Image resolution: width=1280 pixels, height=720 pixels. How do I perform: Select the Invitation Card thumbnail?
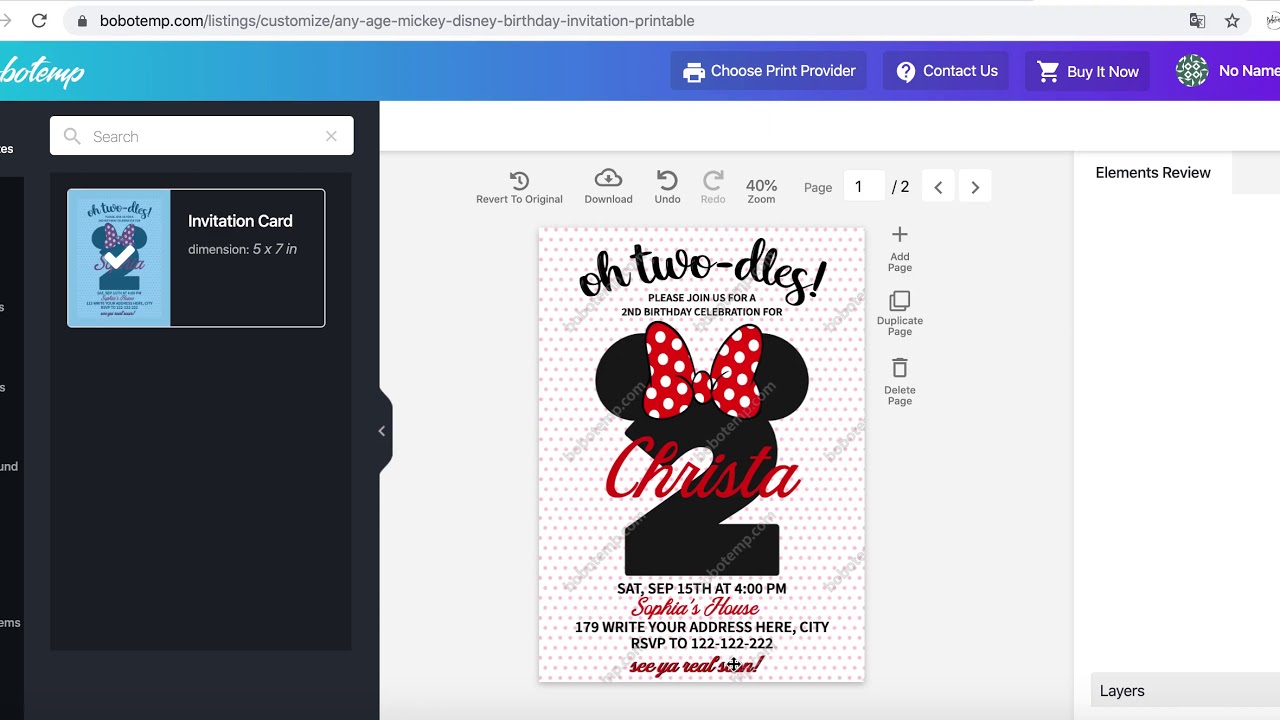pos(119,258)
